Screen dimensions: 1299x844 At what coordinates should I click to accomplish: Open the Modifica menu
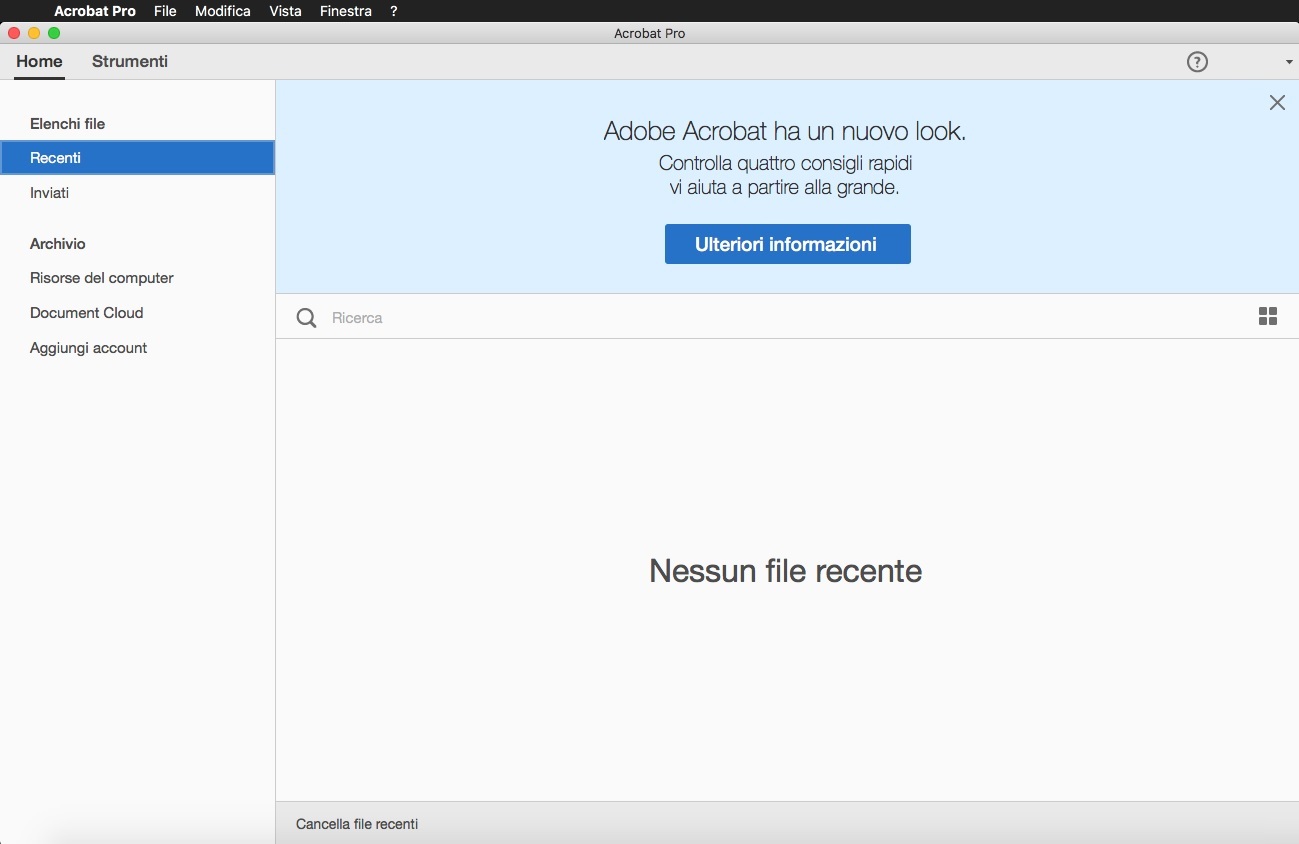point(223,11)
